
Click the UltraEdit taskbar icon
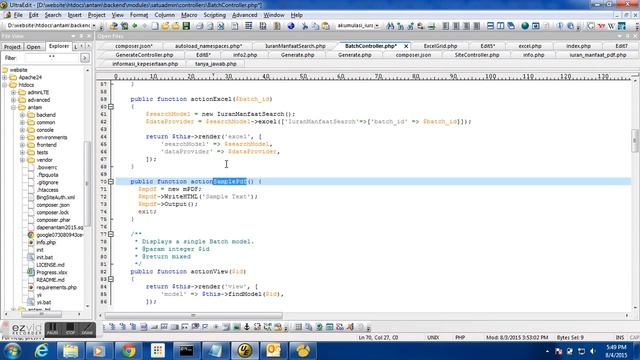click(244, 350)
